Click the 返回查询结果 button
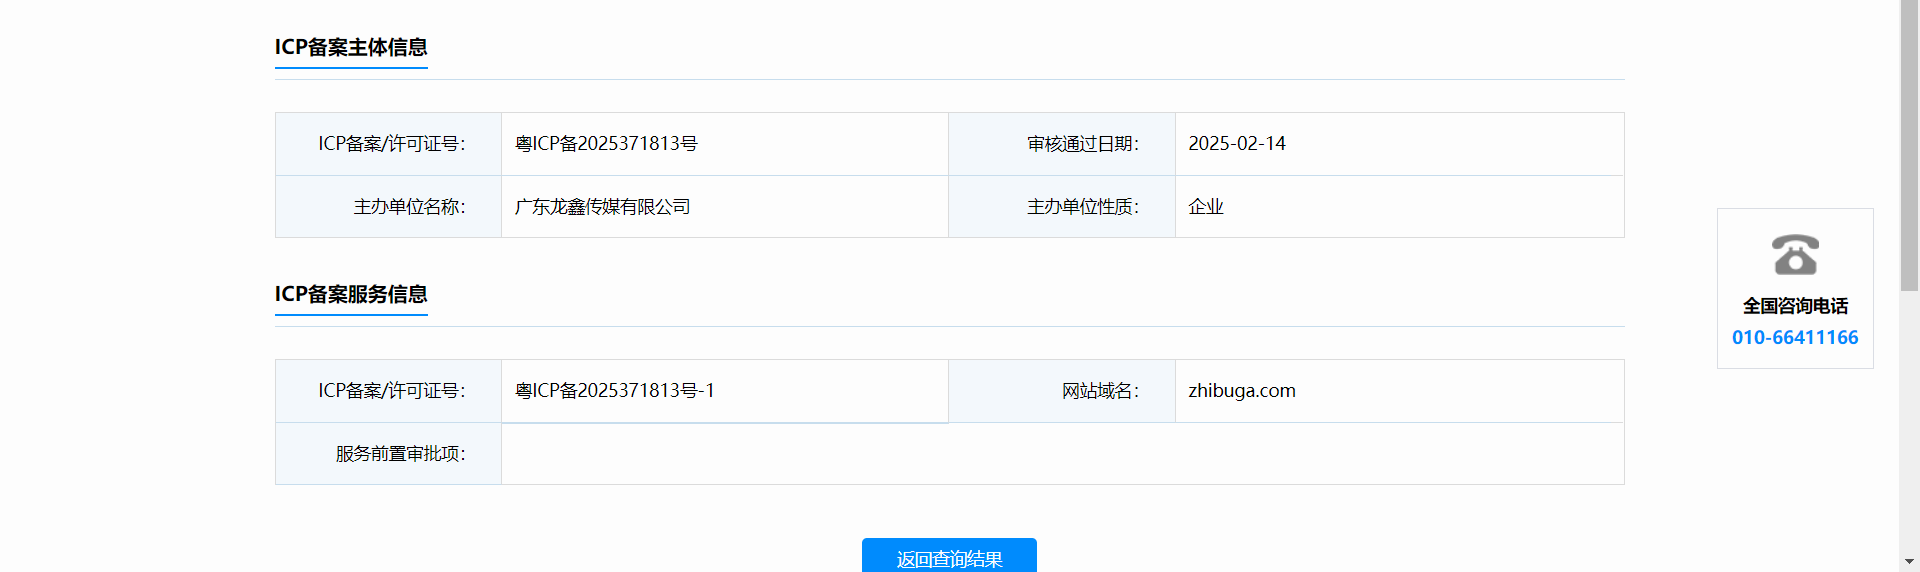The height and width of the screenshot is (572, 1920). (949, 556)
